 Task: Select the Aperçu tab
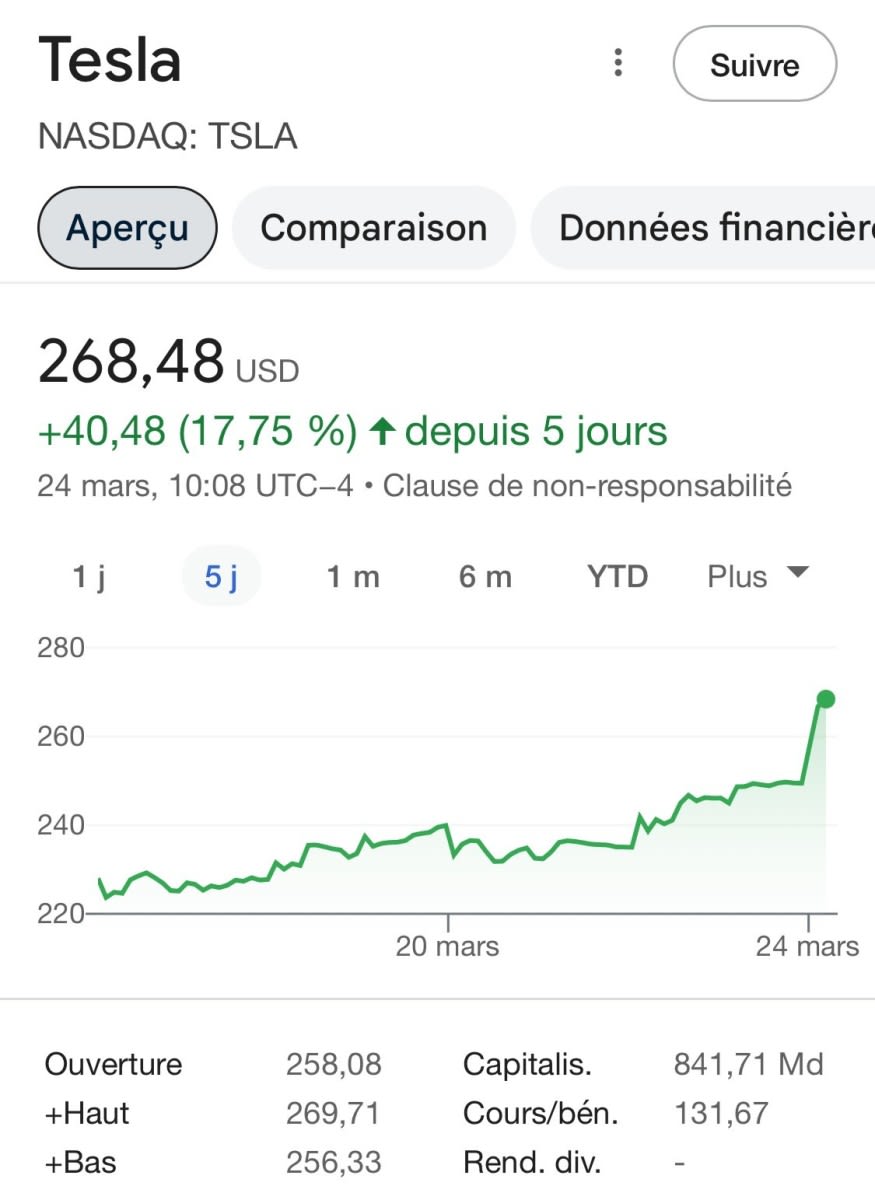[x=127, y=228]
